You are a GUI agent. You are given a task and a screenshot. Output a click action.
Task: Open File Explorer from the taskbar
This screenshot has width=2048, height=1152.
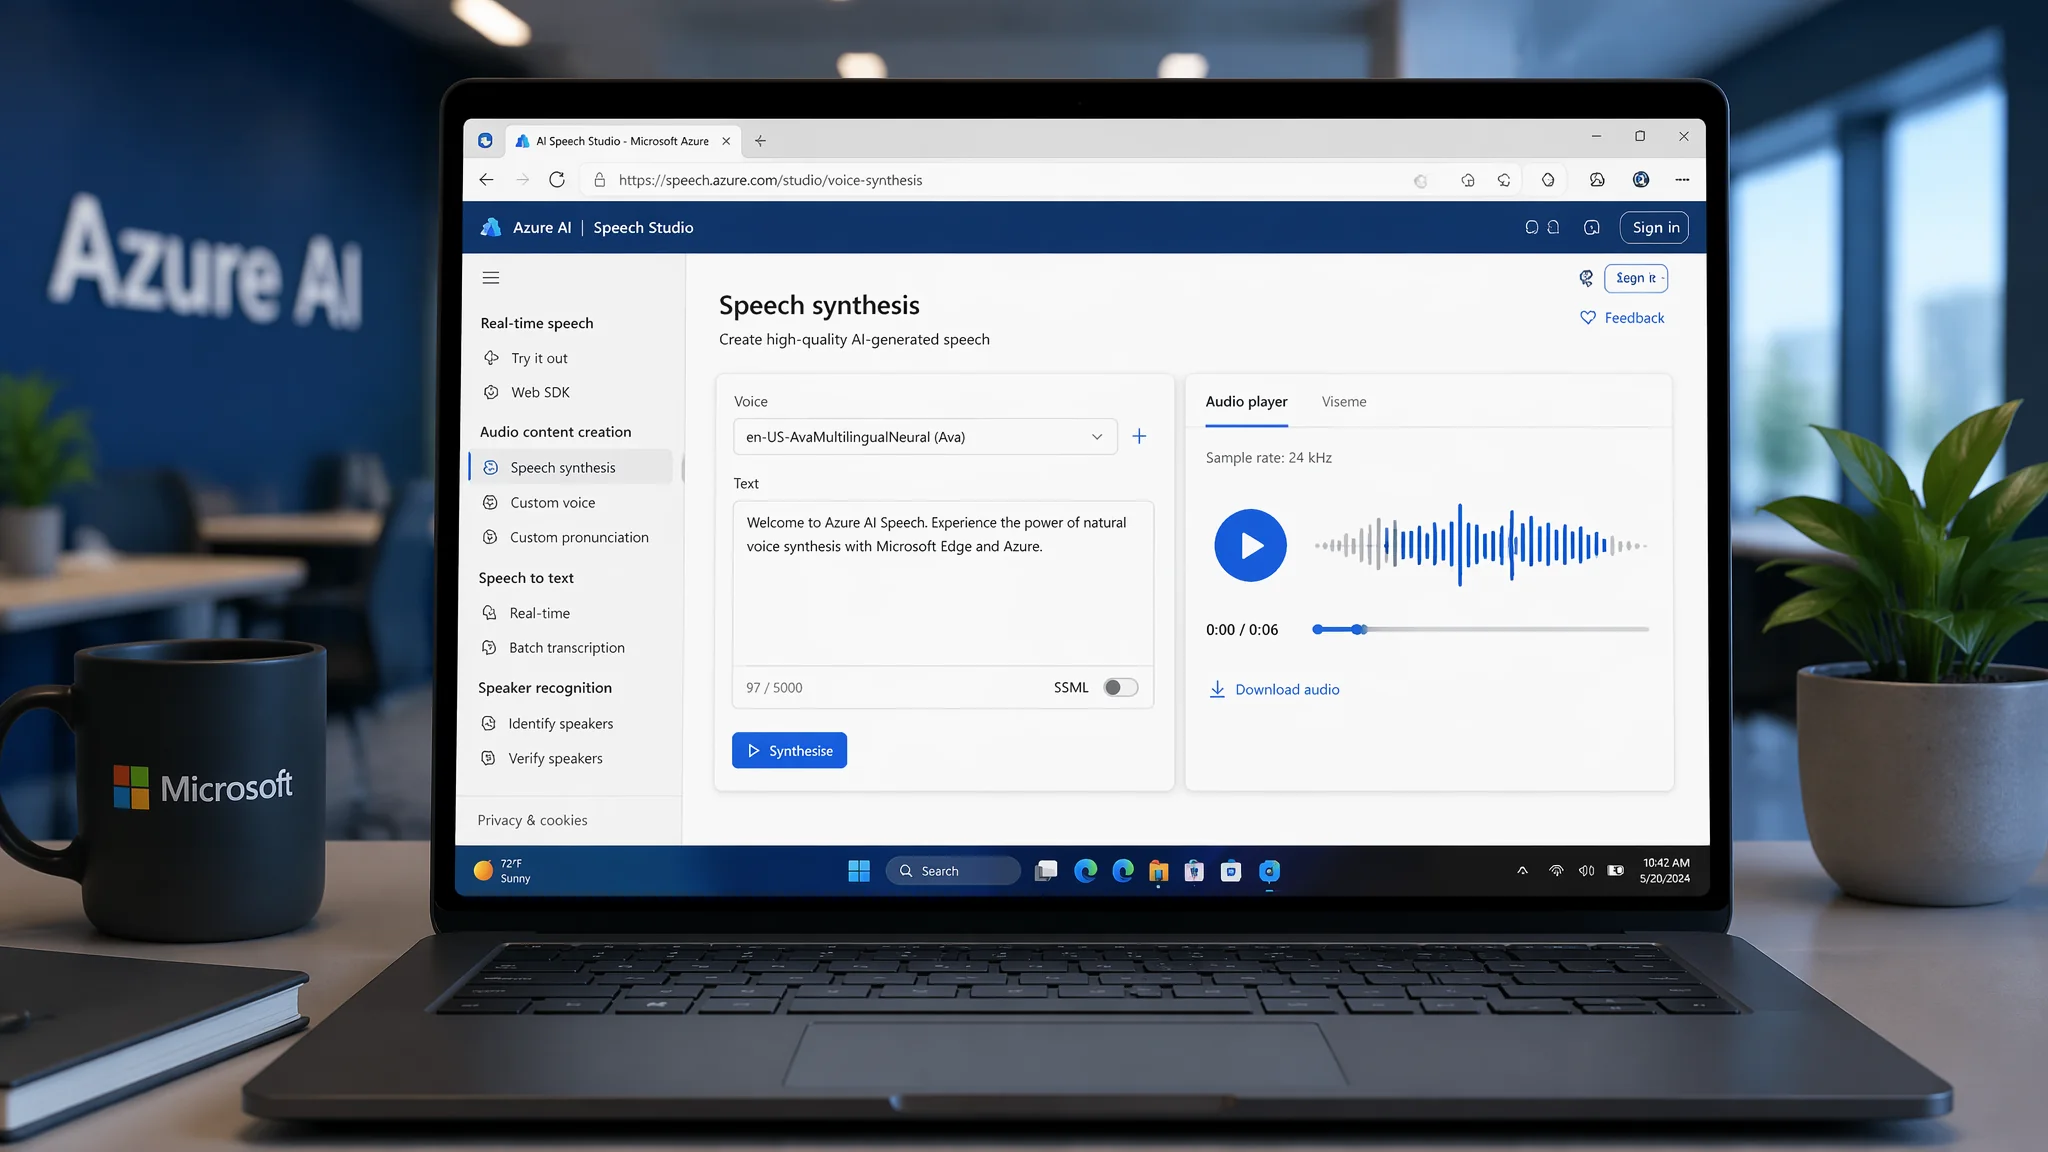(x=1158, y=871)
